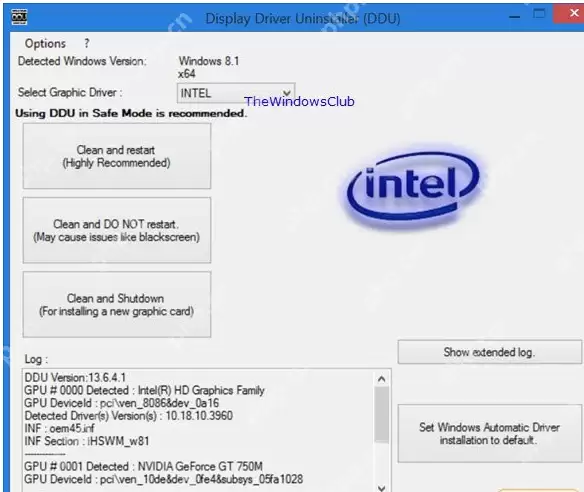Image resolution: width=584 pixels, height=492 pixels.
Task: Click the log scrollbar thumb
Action: point(381,415)
